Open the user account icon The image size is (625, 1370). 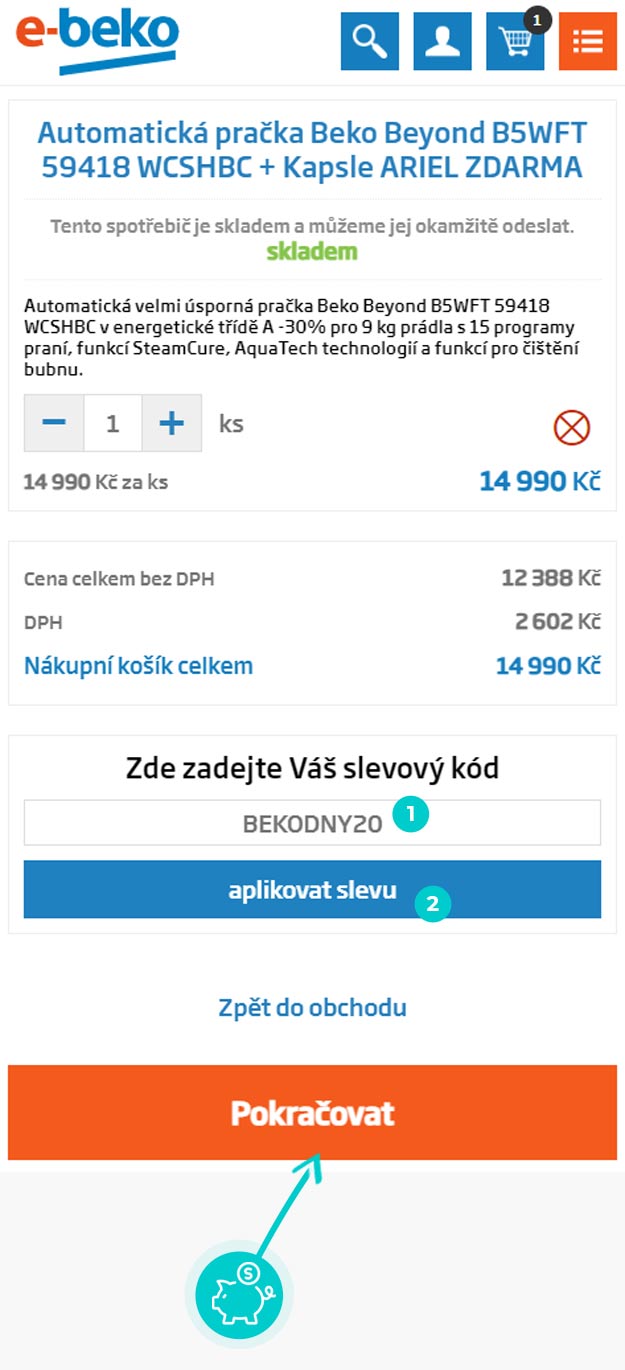tap(442, 42)
